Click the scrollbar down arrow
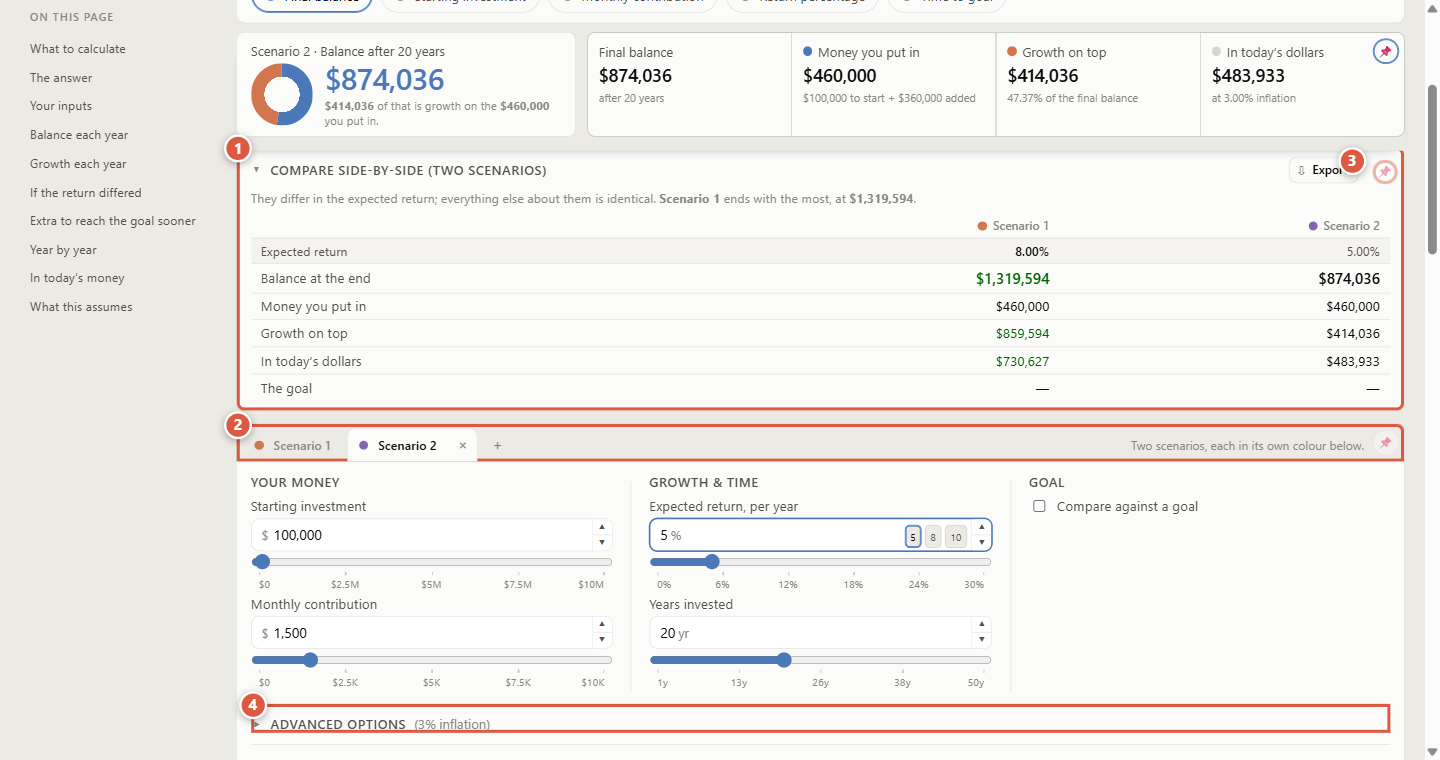Screen dimensions: 1440x760 (1432, 751)
